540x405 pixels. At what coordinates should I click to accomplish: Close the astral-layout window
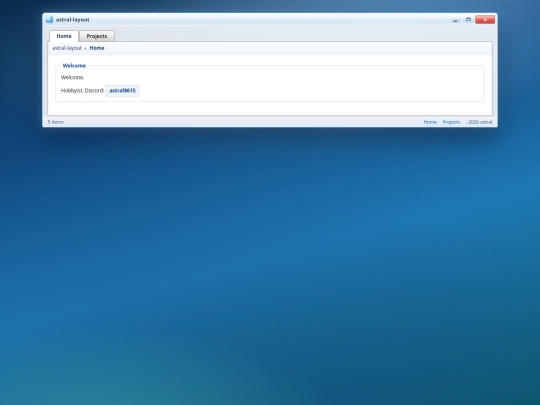click(x=485, y=20)
